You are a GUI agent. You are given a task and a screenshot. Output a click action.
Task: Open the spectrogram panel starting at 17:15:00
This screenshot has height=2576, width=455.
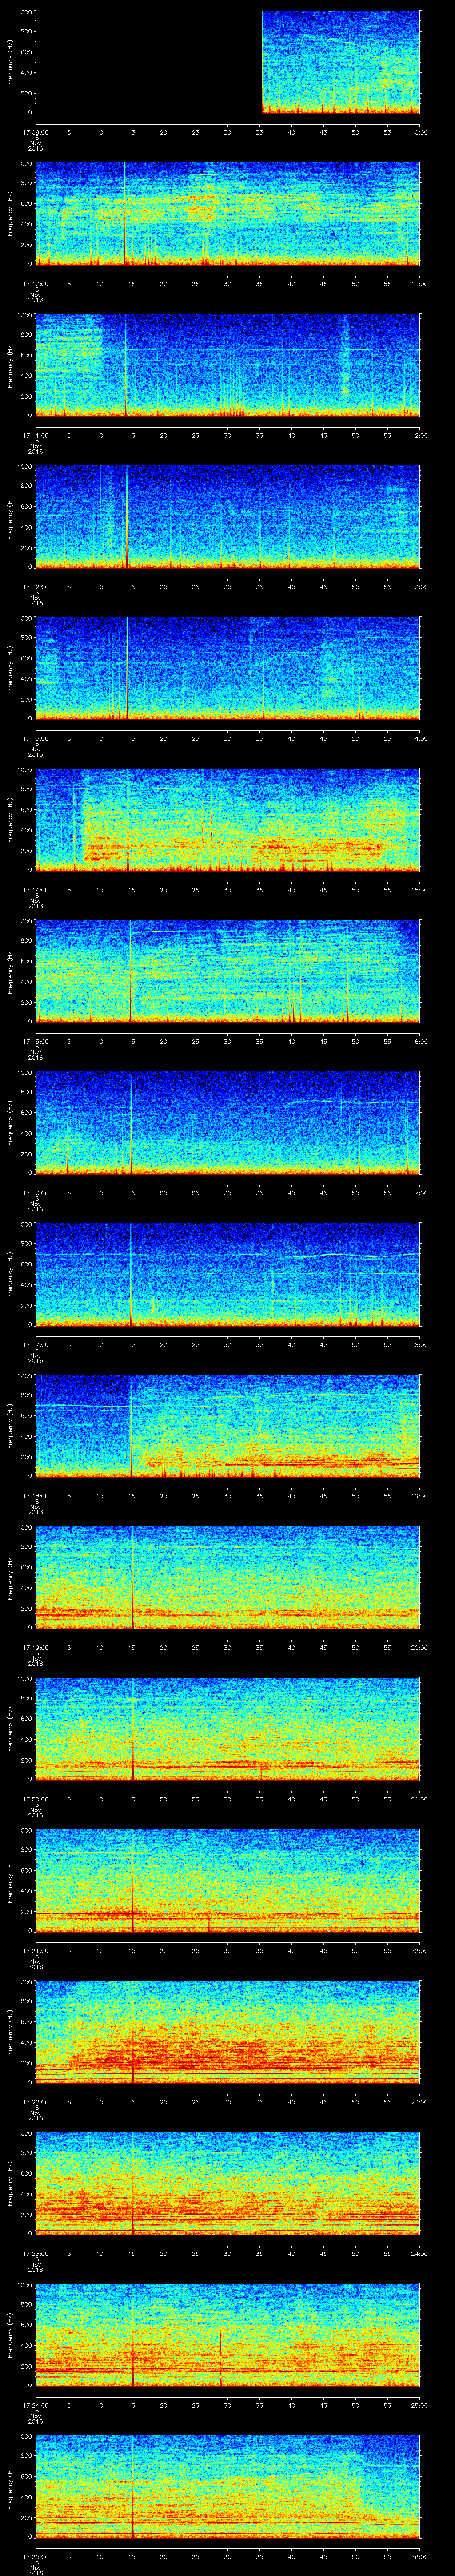(x=228, y=971)
